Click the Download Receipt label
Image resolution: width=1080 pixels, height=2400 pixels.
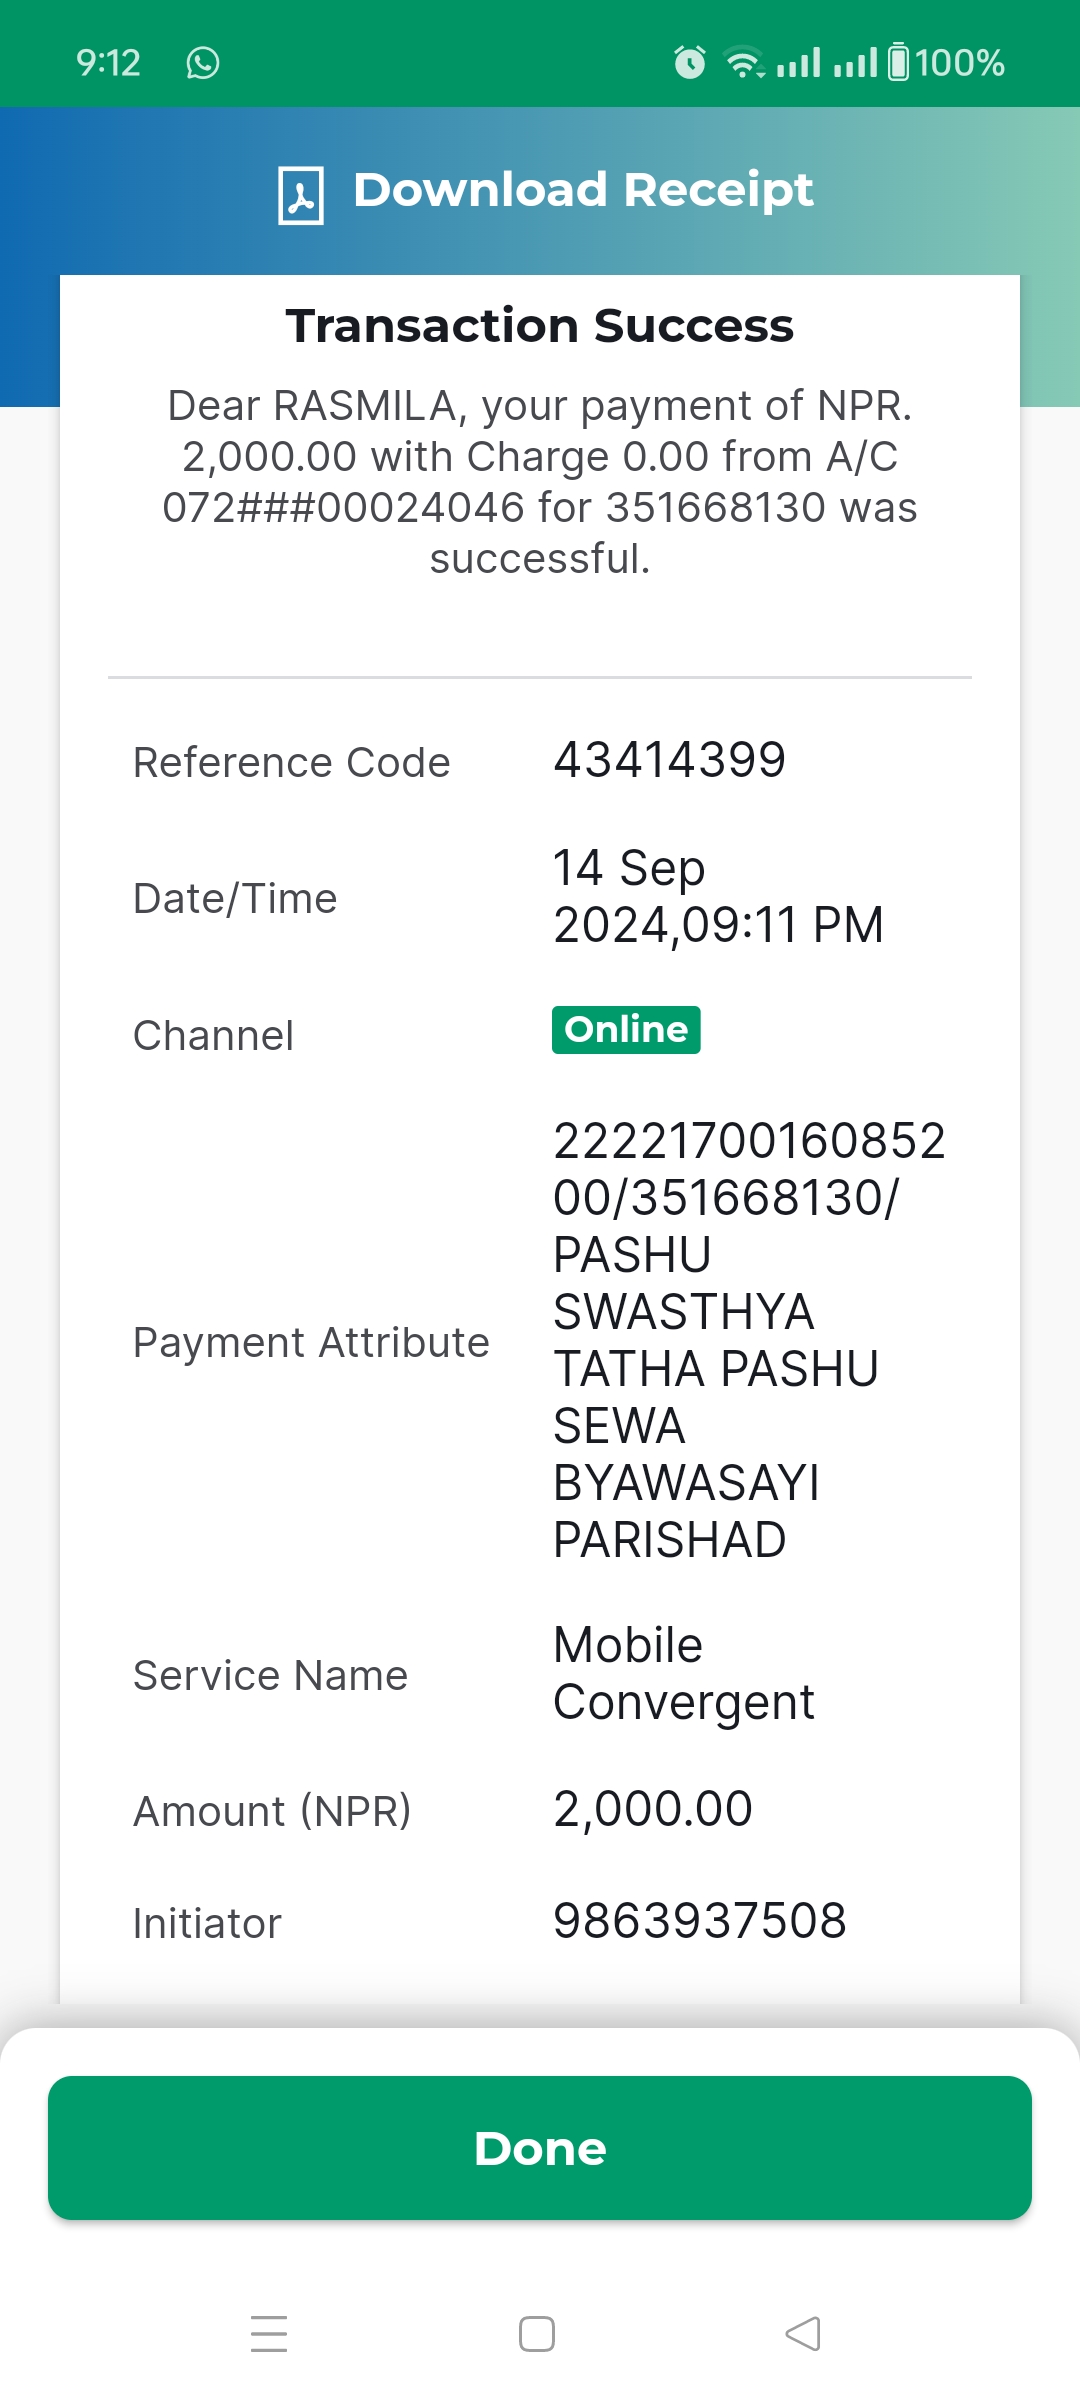pyautogui.click(x=583, y=190)
